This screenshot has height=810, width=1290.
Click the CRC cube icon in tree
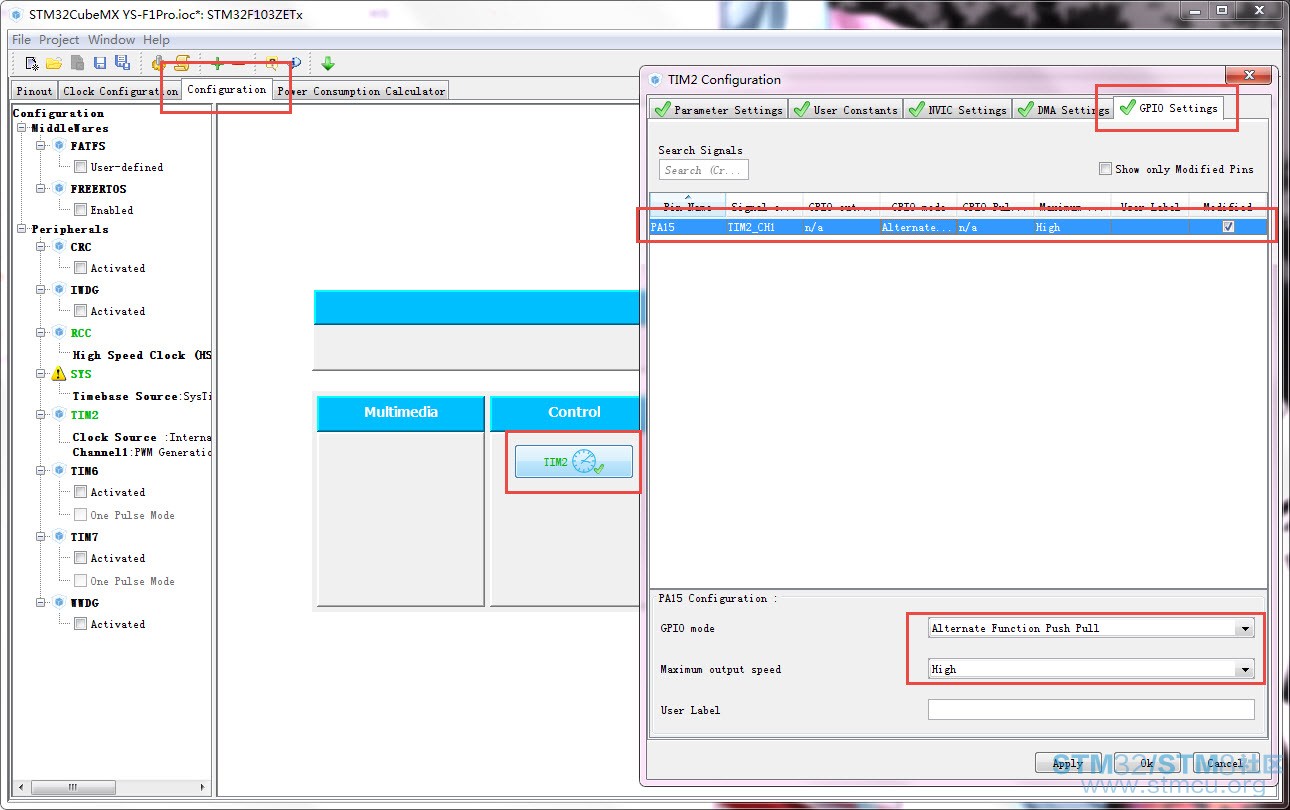coord(59,246)
